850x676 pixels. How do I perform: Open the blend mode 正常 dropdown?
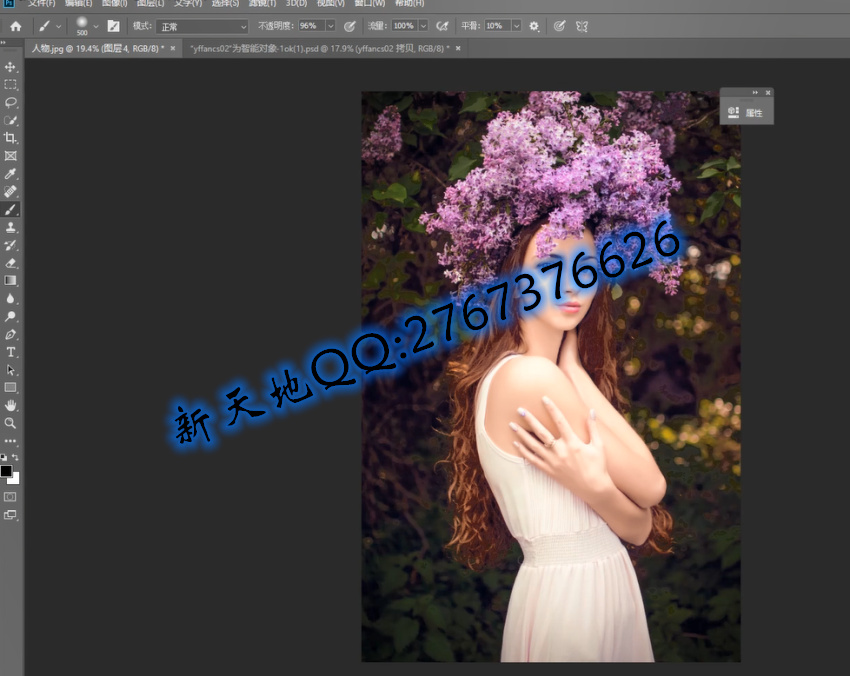pos(202,26)
